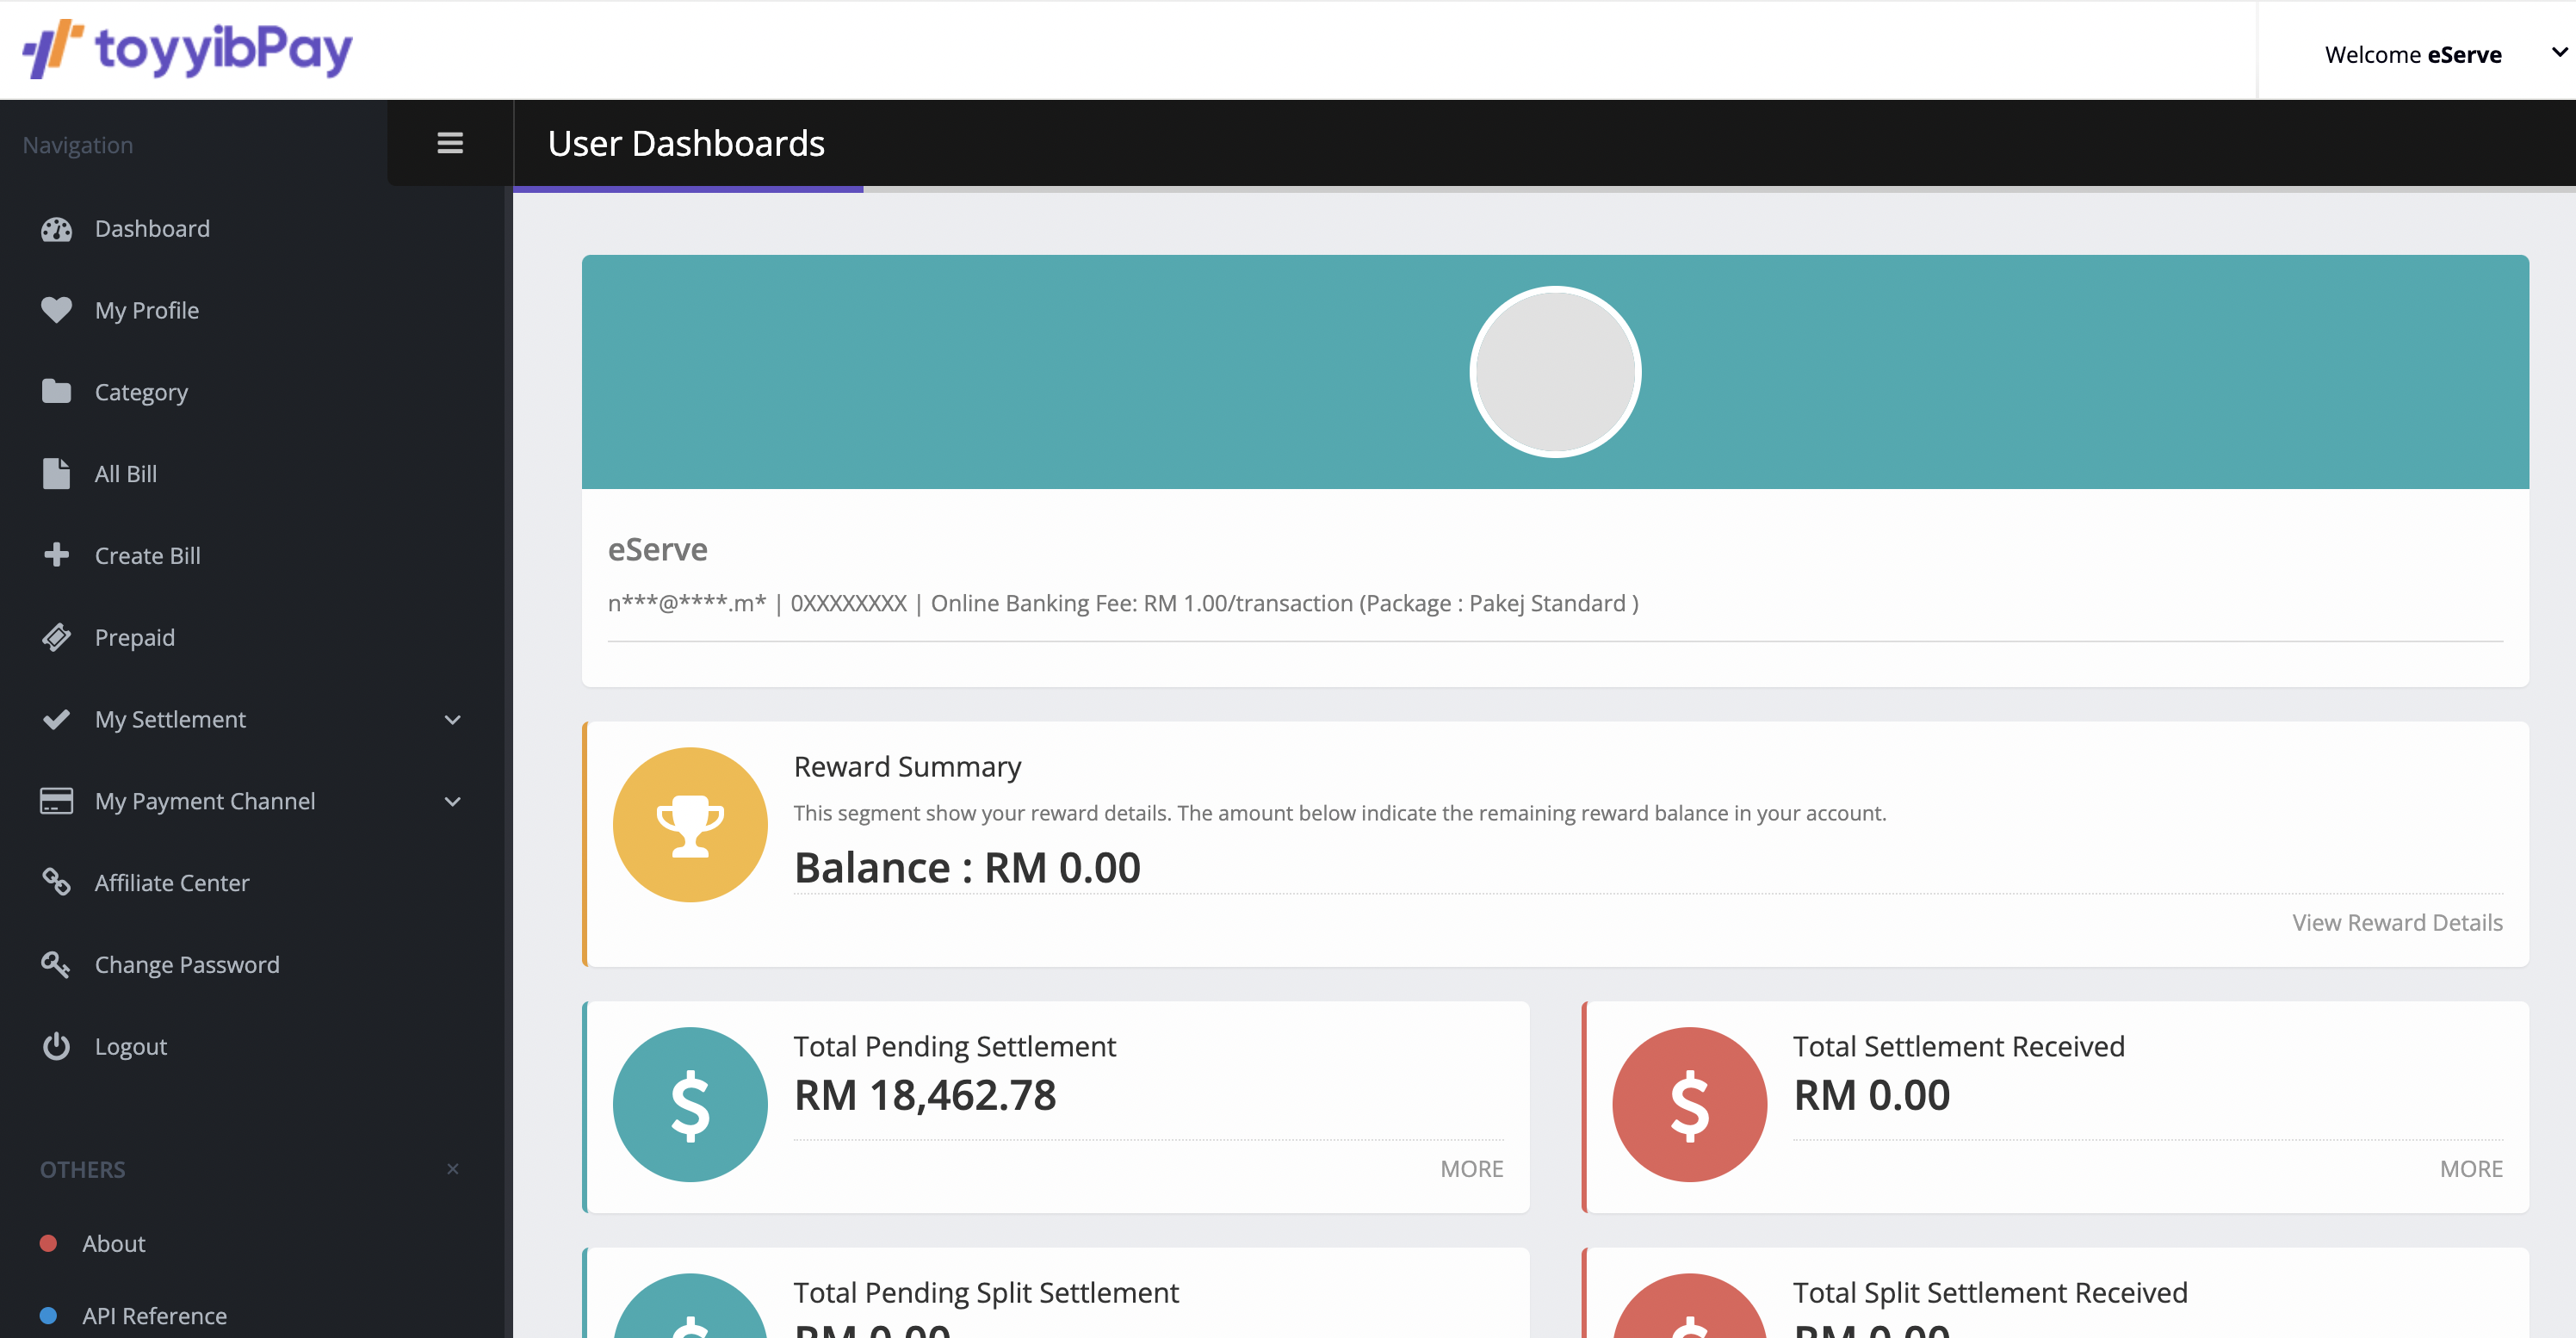This screenshot has height=1338, width=2576.
Task: Click the Logout navigation item
Action: tap(131, 1045)
